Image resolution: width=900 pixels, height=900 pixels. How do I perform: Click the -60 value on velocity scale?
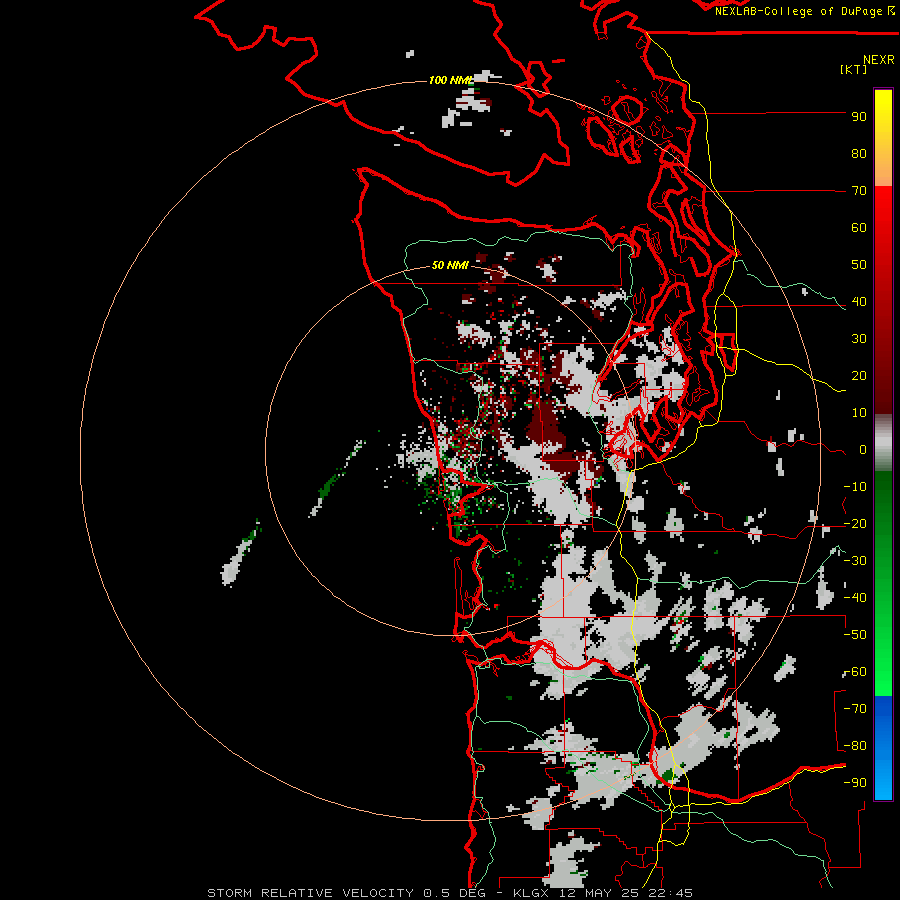pos(855,672)
